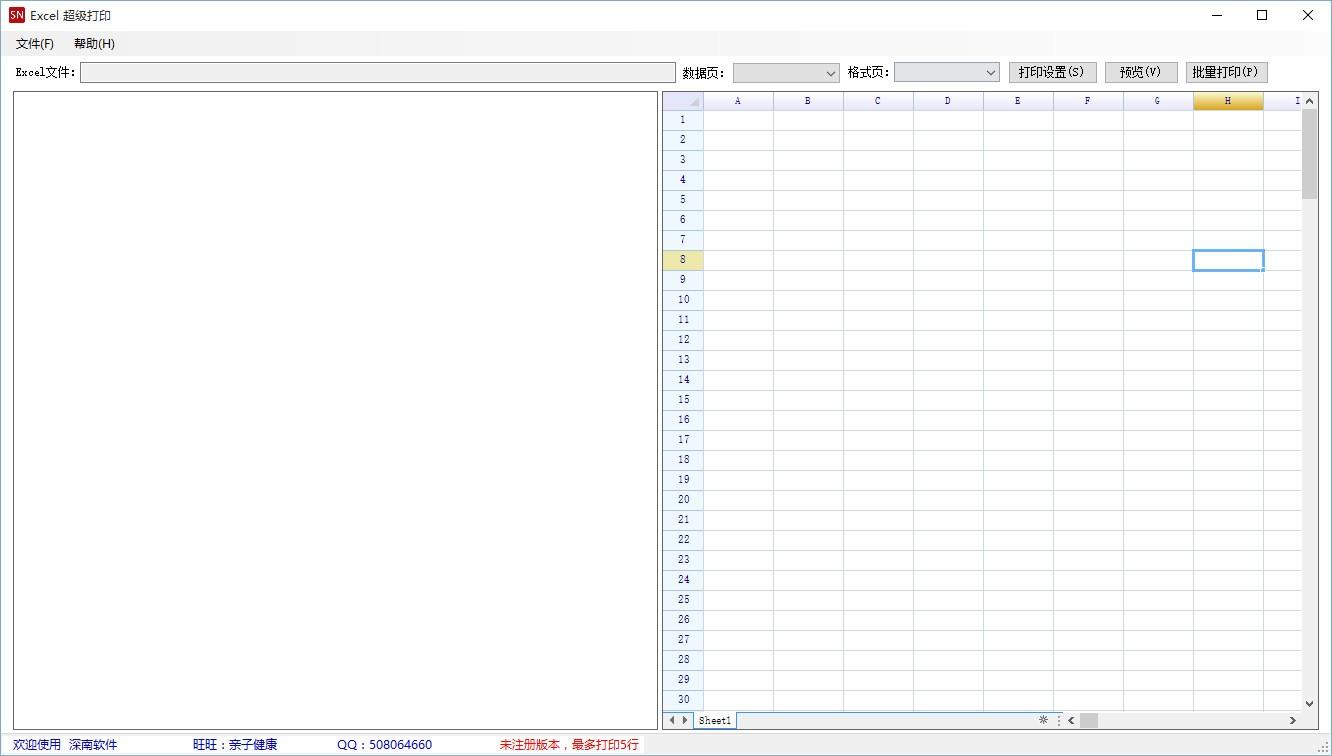The image size is (1332, 756).
Task: Click the vertical scrollbar down arrow
Action: [x=1310, y=703]
